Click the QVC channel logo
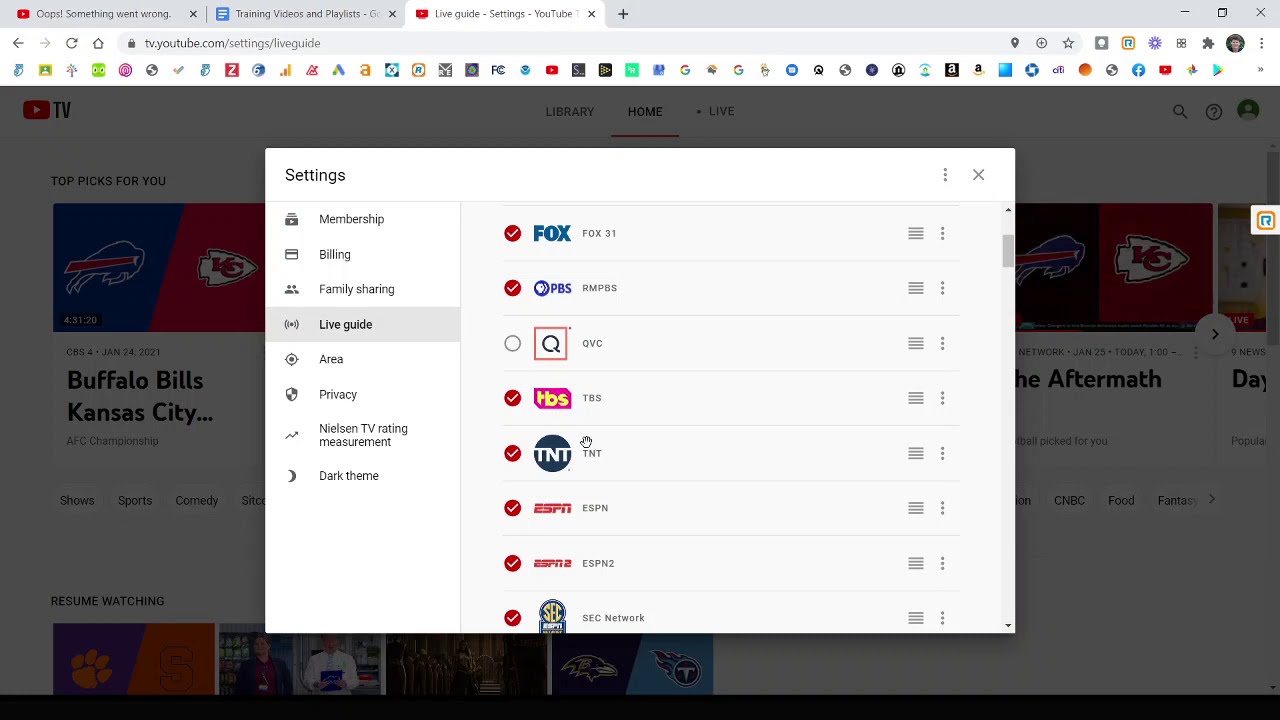 coord(552,343)
